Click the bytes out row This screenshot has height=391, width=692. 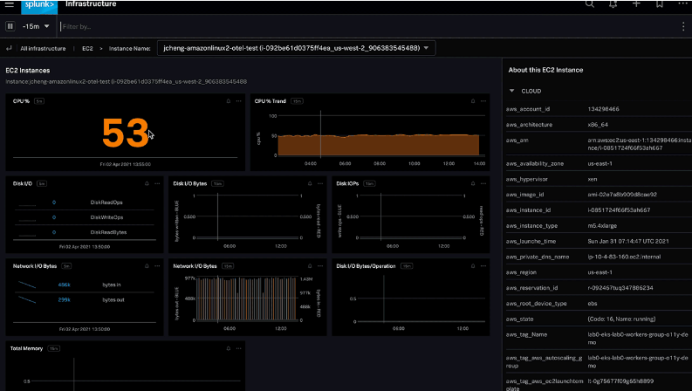tap(84, 300)
